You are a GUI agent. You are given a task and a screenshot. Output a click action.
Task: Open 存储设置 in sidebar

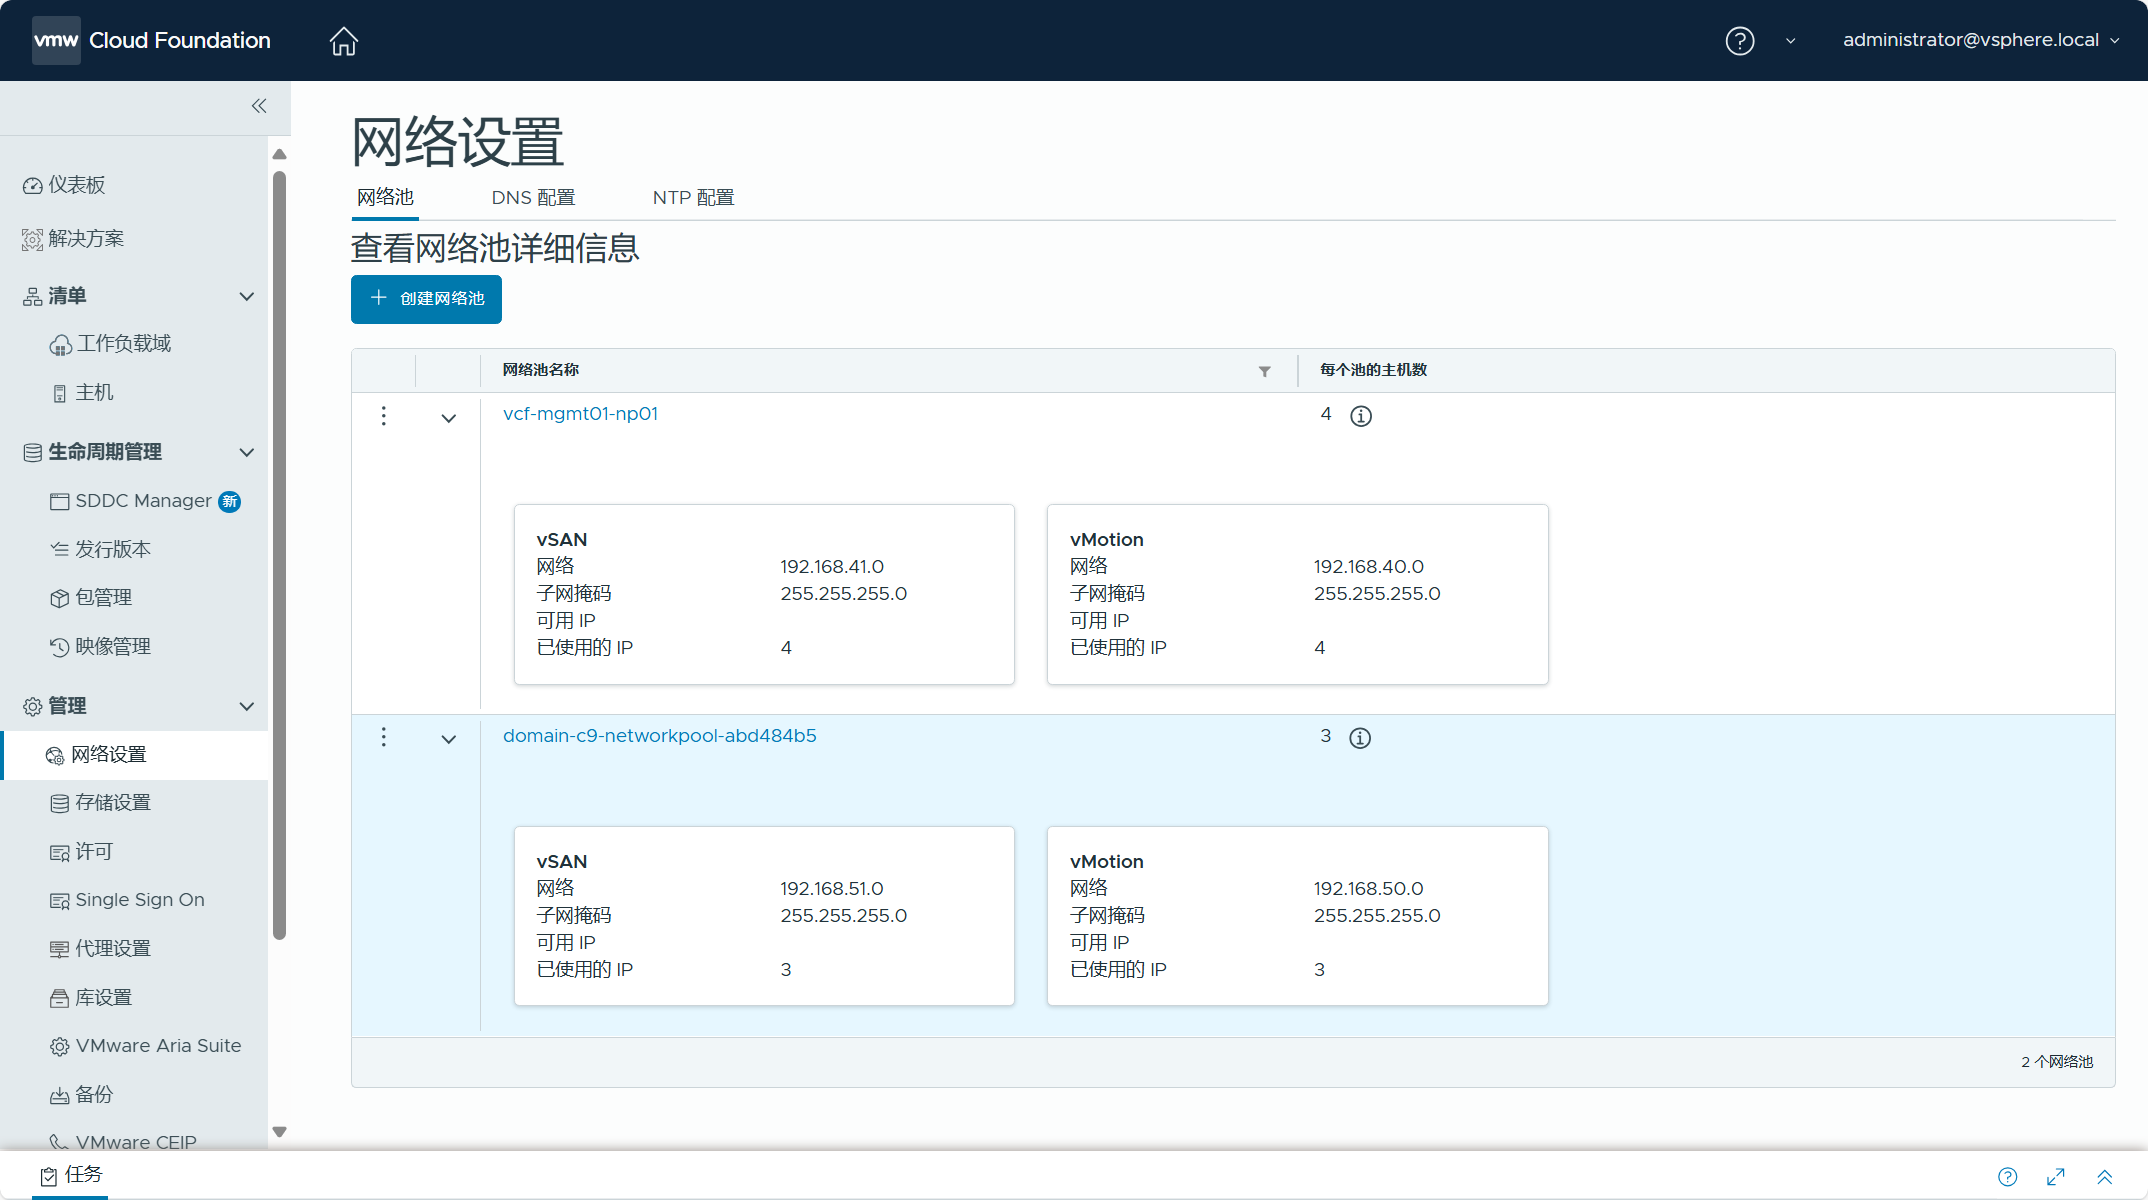(100, 803)
